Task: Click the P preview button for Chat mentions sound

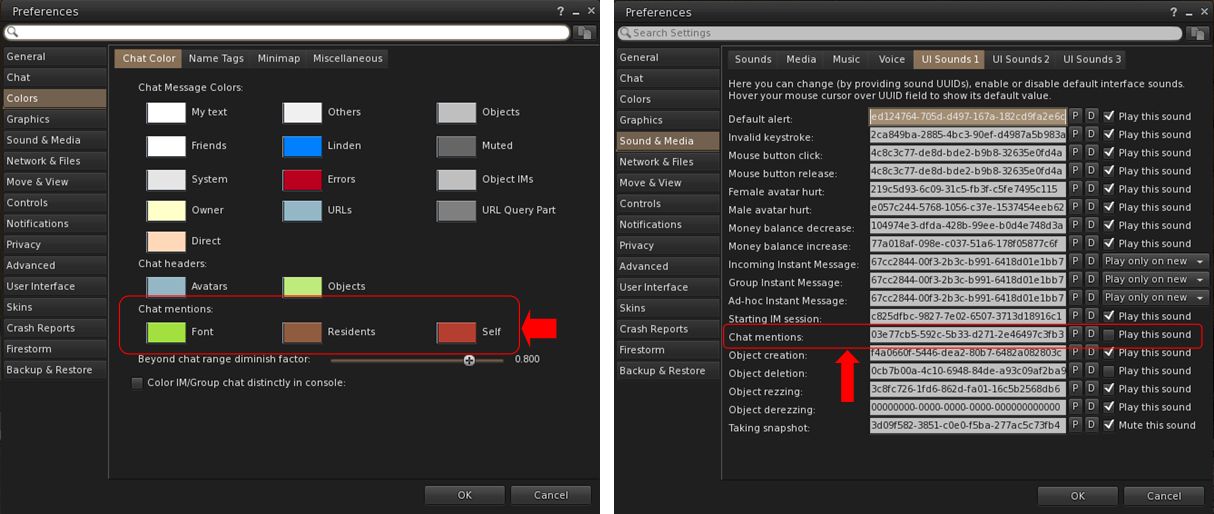Action: click(1076, 335)
